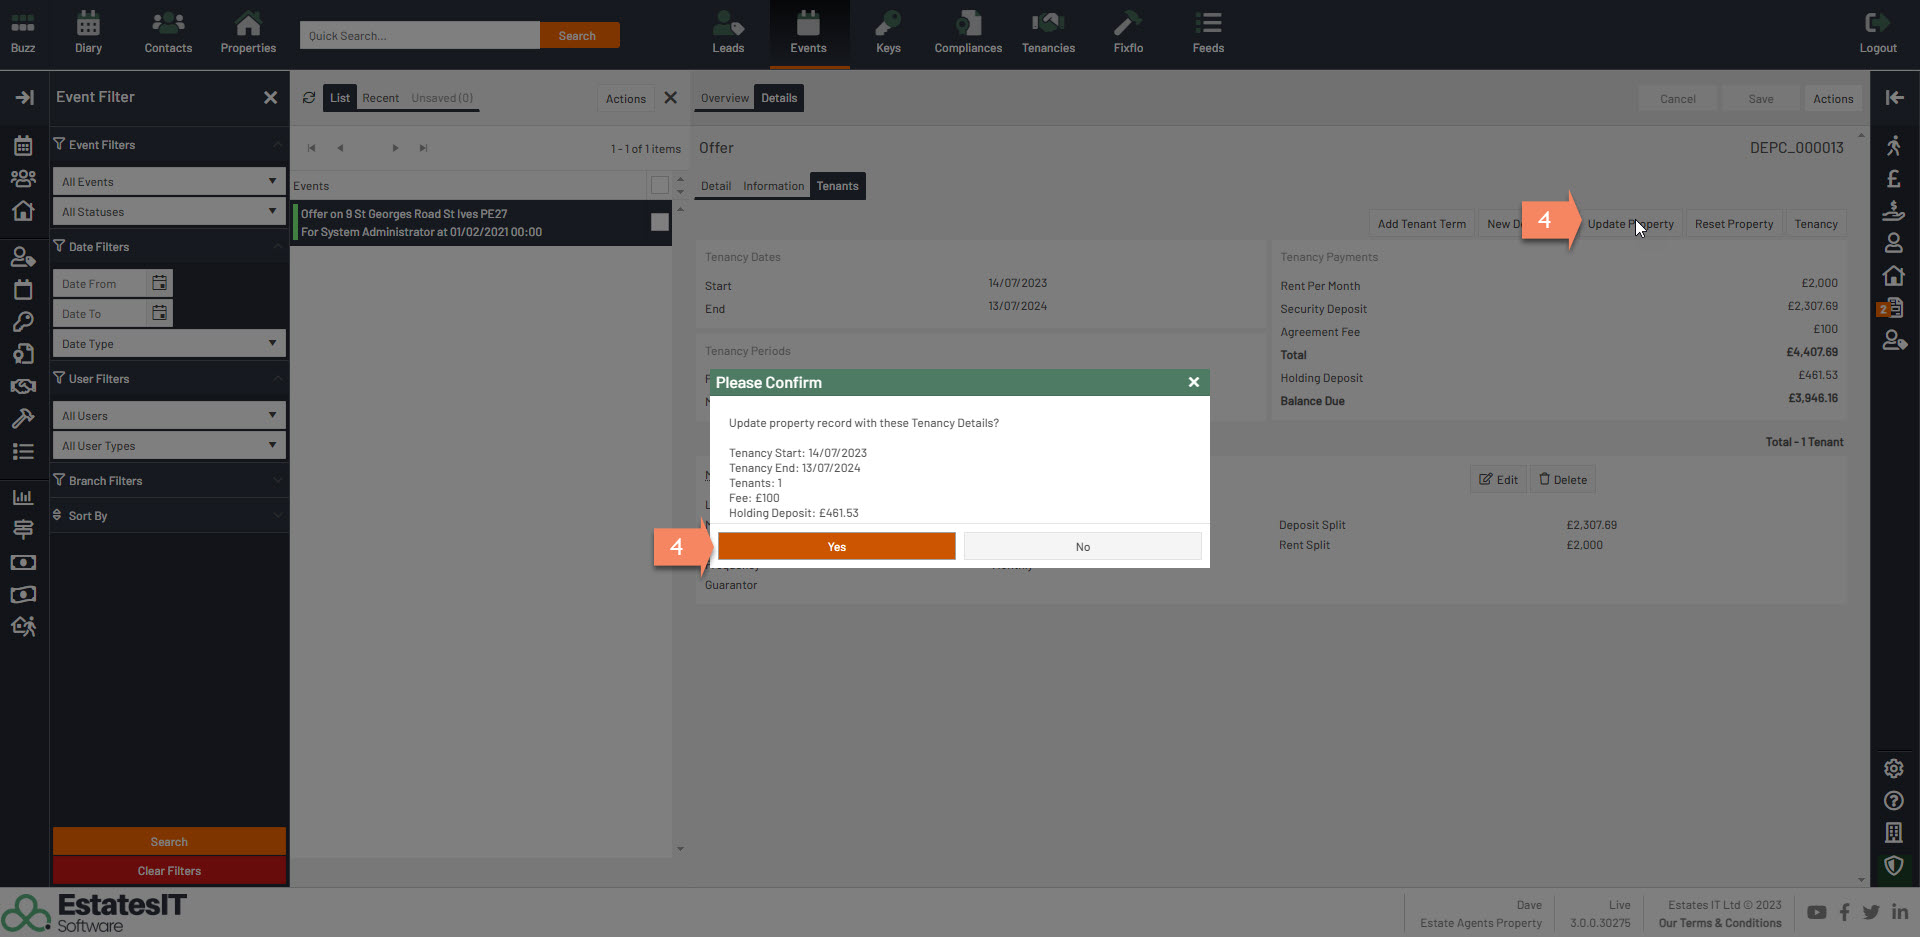This screenshot has width=1920, height=937.
Task: Switch to the Recent tab
Action: [x=380, y=98]
